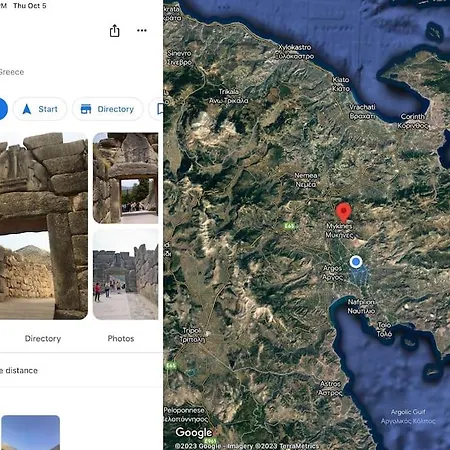Select the Corinth label on the map
Image resolution: width=450 pixels, height=450 pixels.
[413, 121]
